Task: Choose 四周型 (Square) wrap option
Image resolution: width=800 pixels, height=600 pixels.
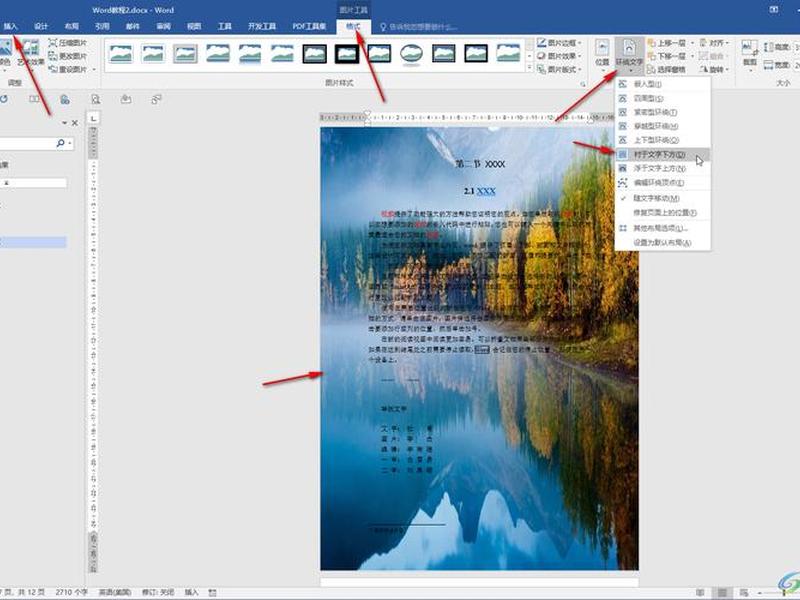Action: [x=663, y=98]
